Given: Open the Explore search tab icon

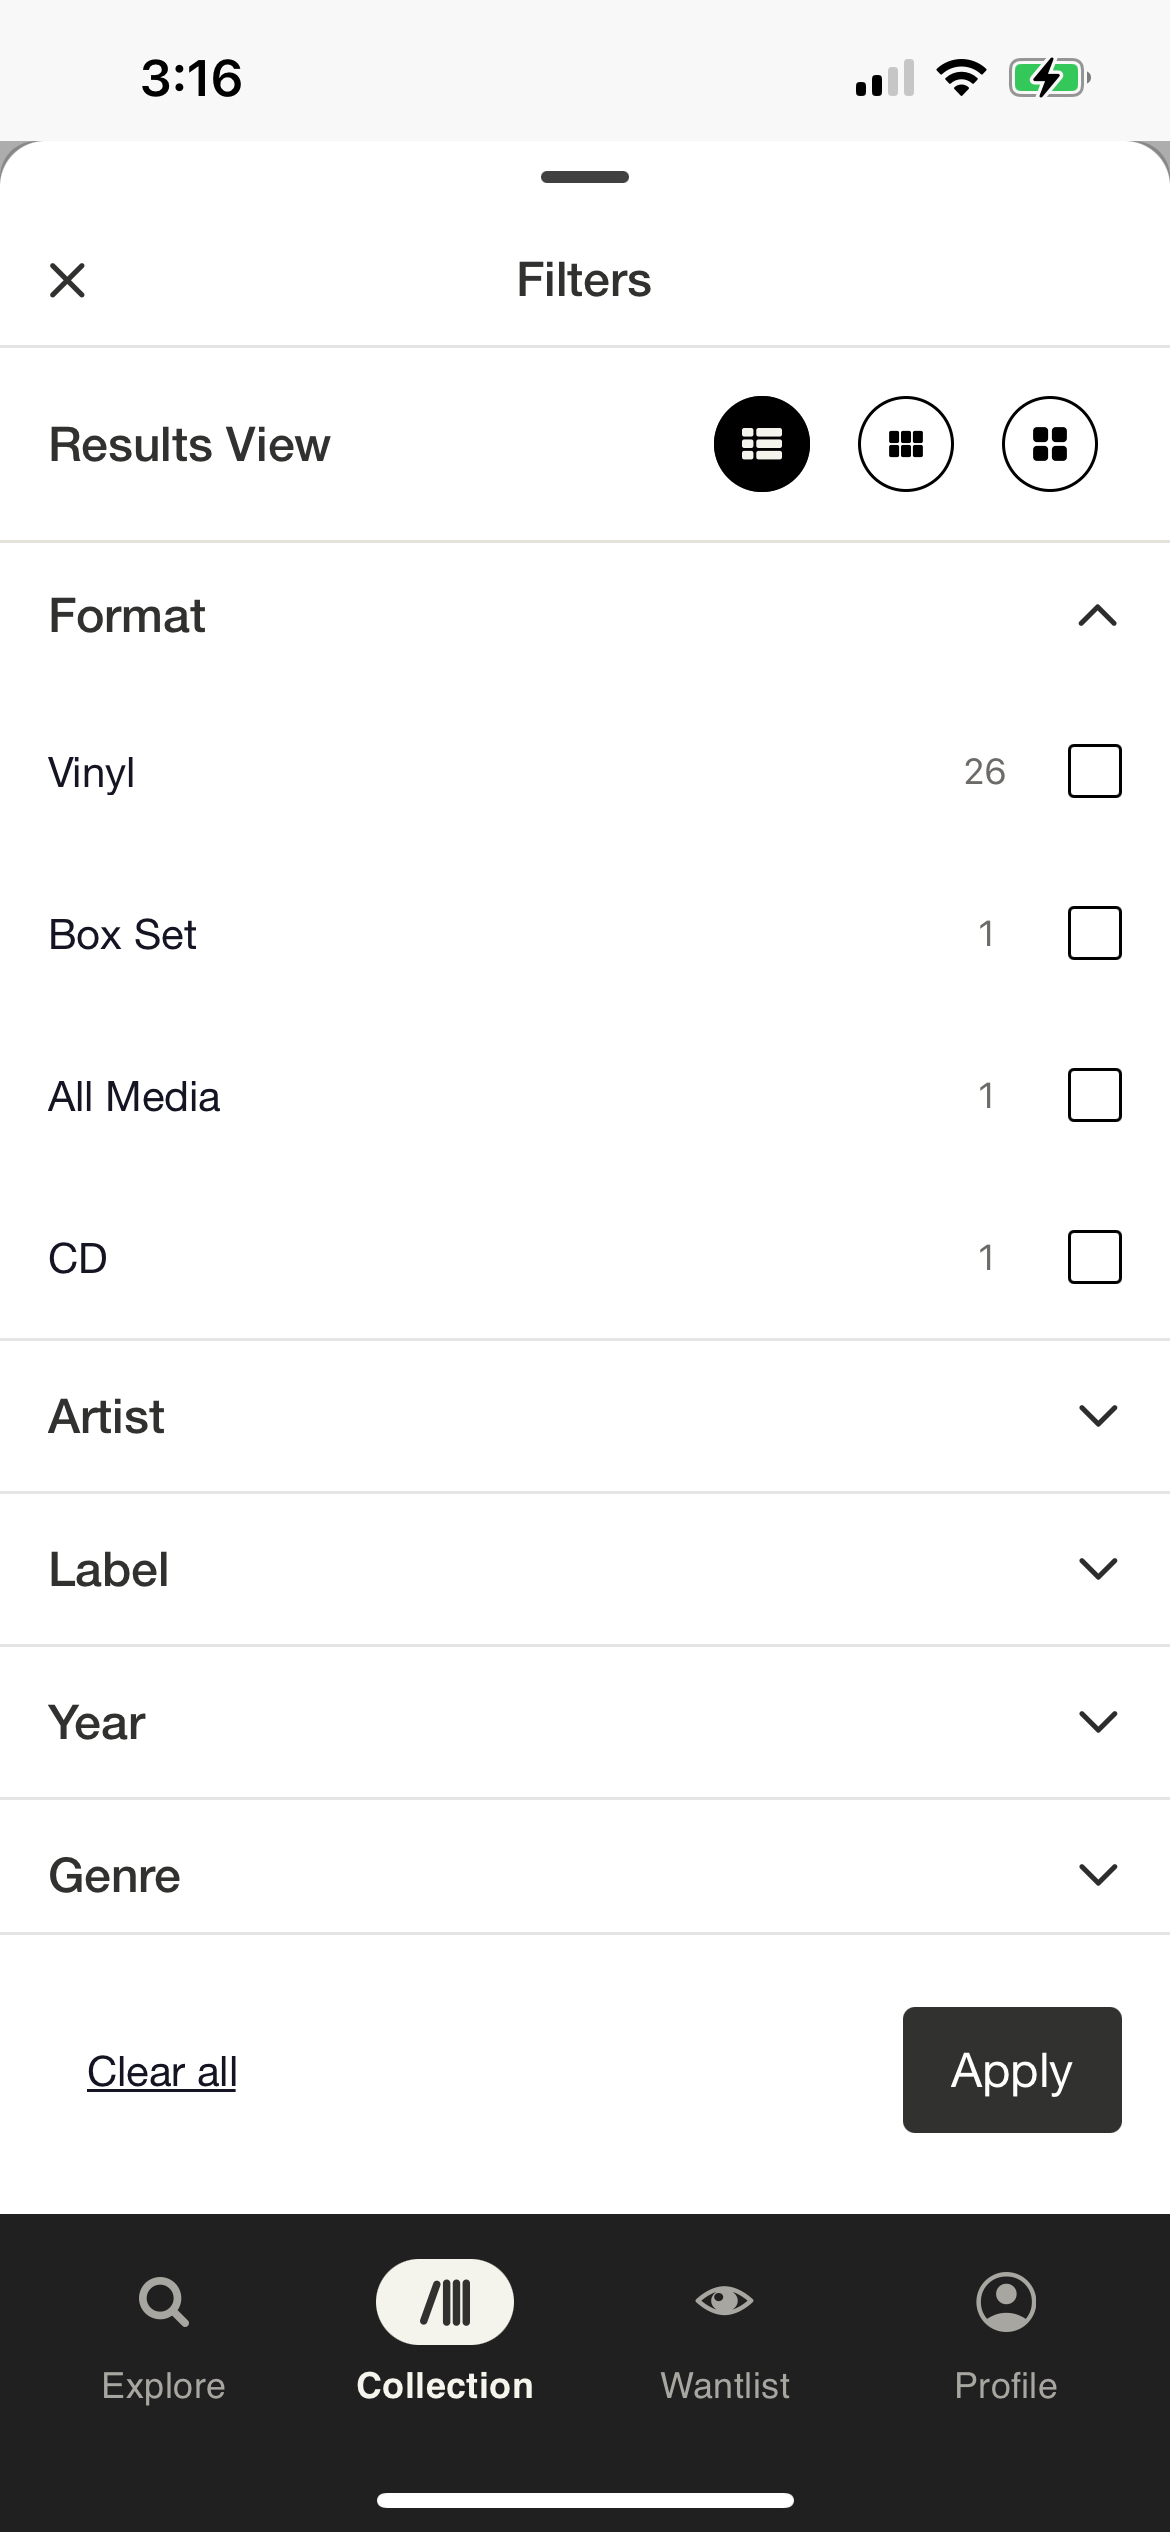Looking at the screenshot, I should coord(163,2302).
